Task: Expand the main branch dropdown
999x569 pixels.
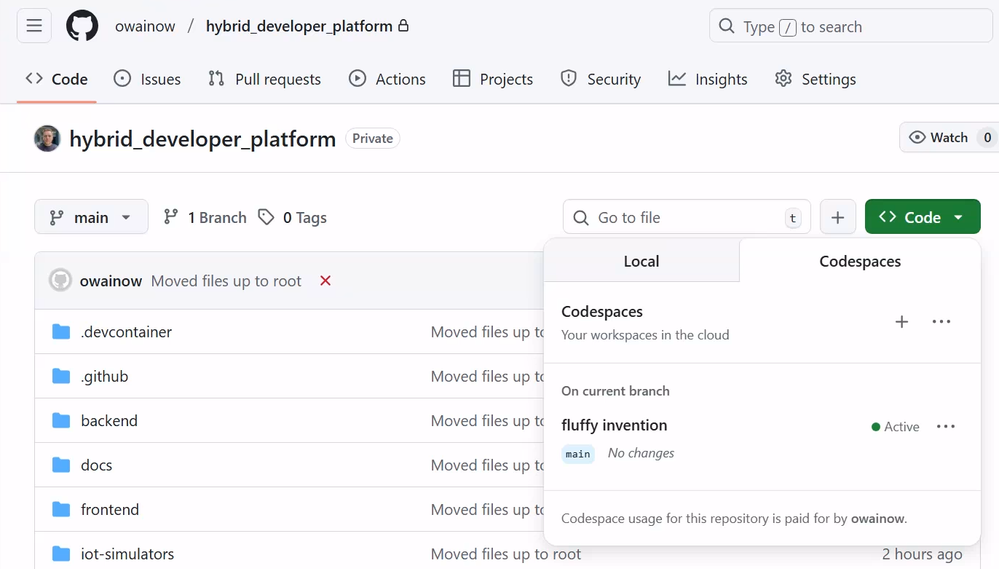Action: coord(91,217)
